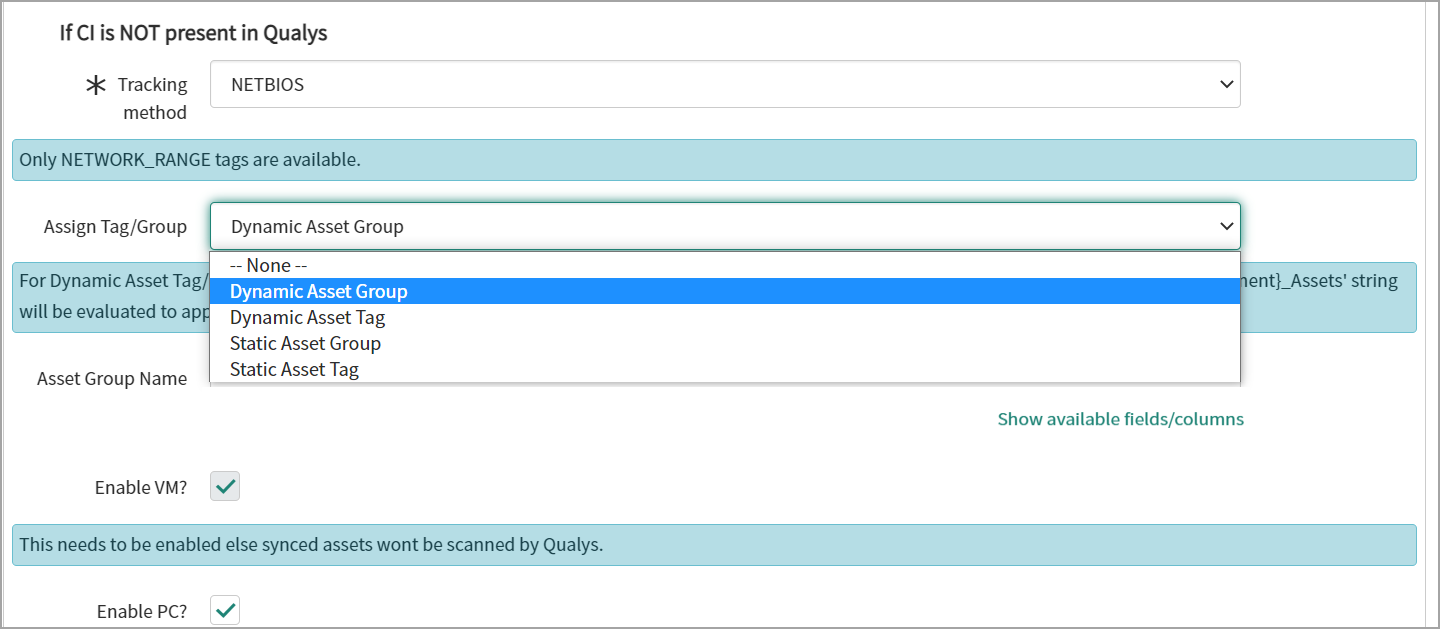The image size is (1440, 629).
Task: Collapse the Assign Tag/Group dropdown field
Action: (724, 227)
